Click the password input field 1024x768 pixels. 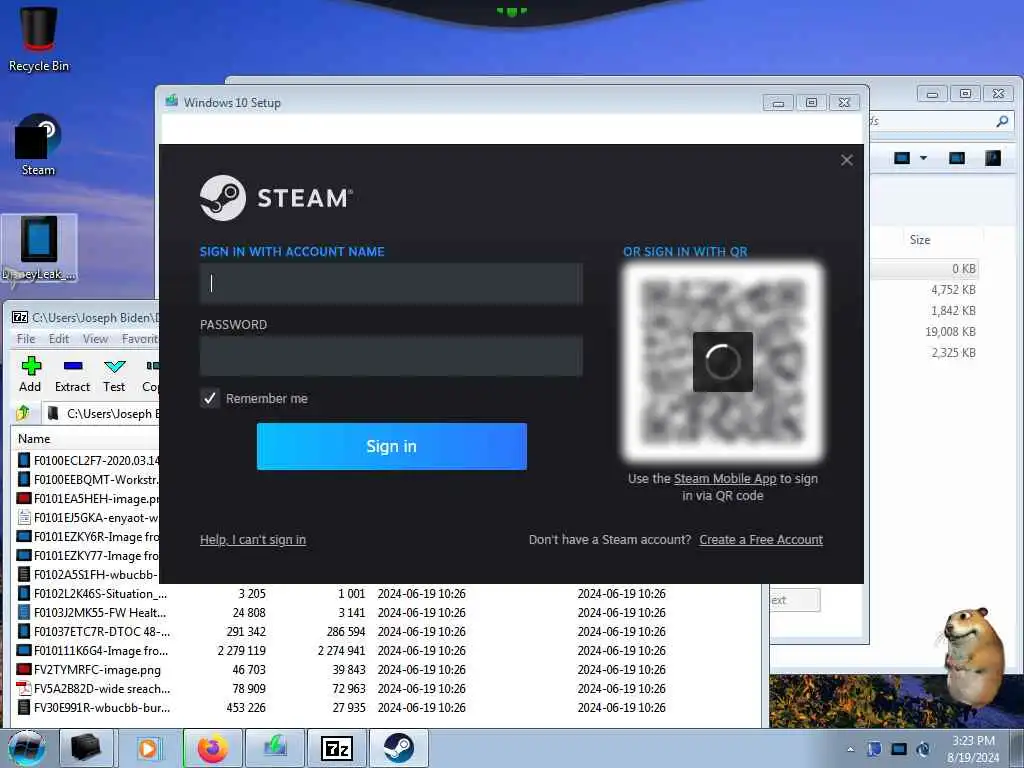coord(391,356)
